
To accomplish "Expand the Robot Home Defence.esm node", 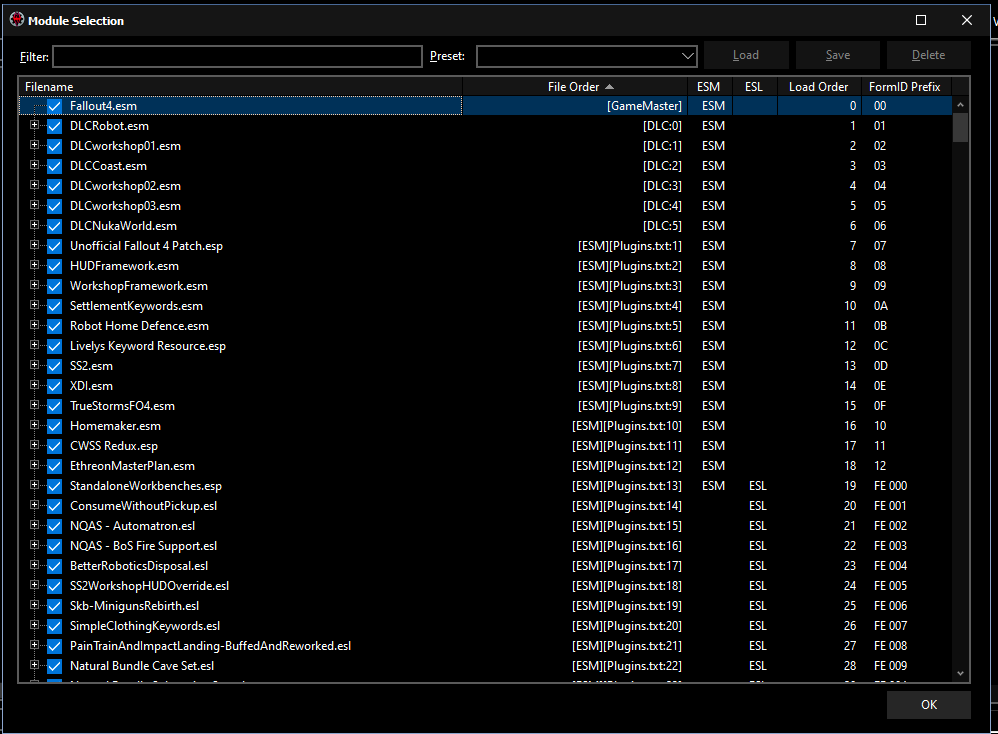I will [x=34, y=325].
